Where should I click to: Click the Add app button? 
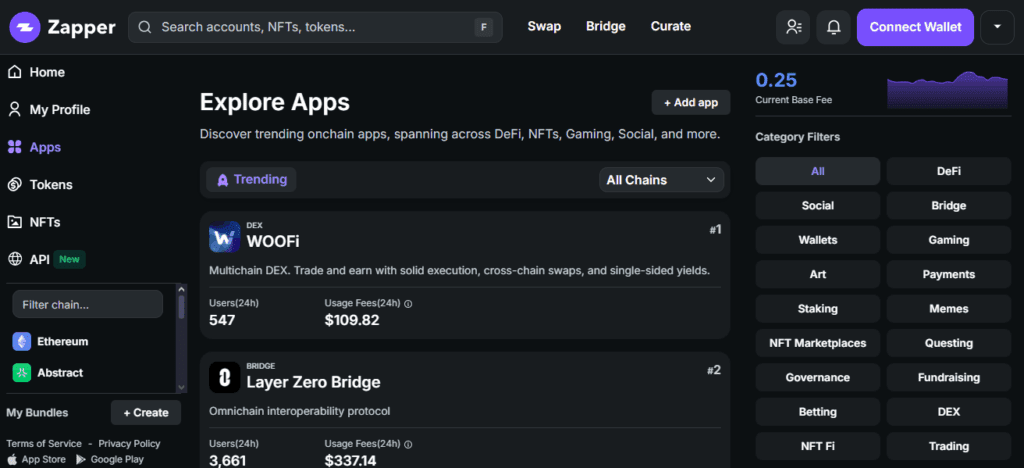tap(690, 102)
